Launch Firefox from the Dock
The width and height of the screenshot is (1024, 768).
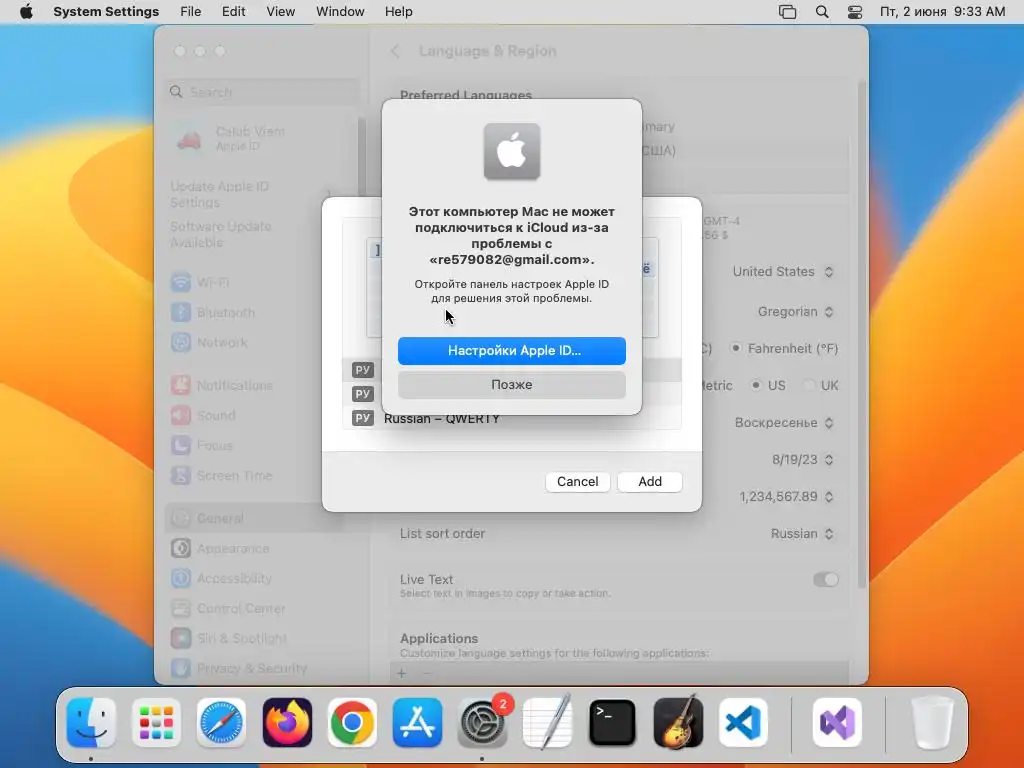[x=287, y=722]
